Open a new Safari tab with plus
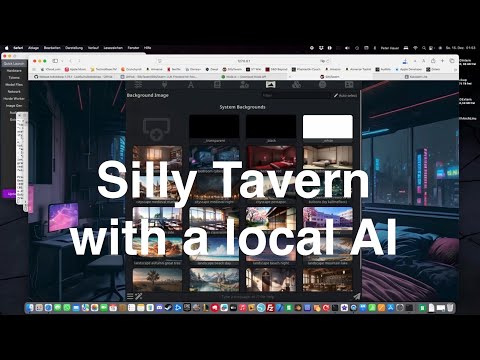The image size is (480, 360). click(442, 61)
